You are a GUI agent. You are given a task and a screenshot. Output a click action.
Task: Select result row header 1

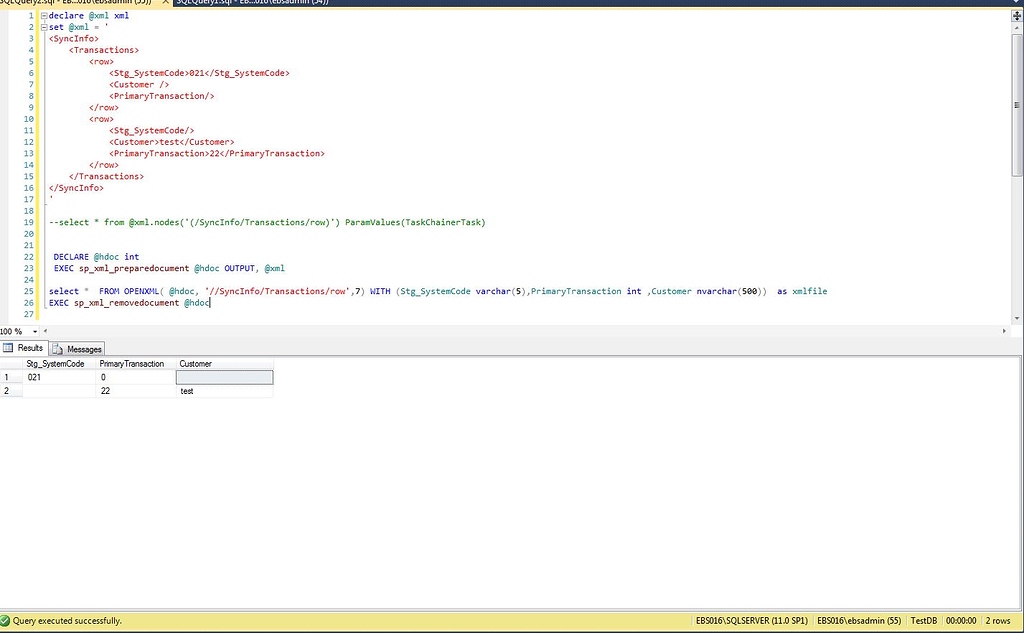[11, 378]
